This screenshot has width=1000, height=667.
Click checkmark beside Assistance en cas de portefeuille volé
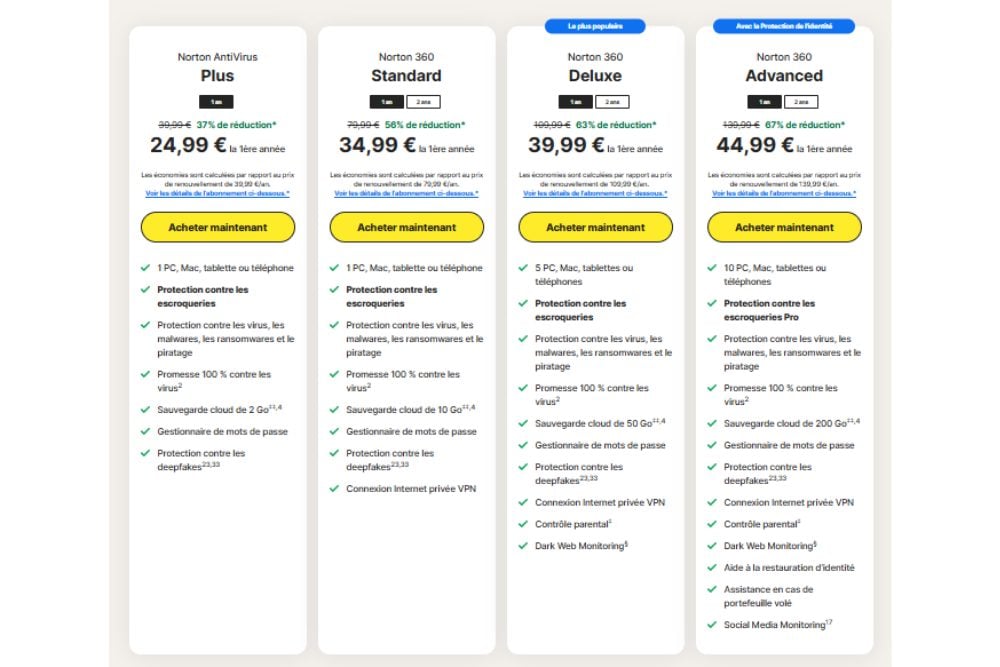point(713,590)
